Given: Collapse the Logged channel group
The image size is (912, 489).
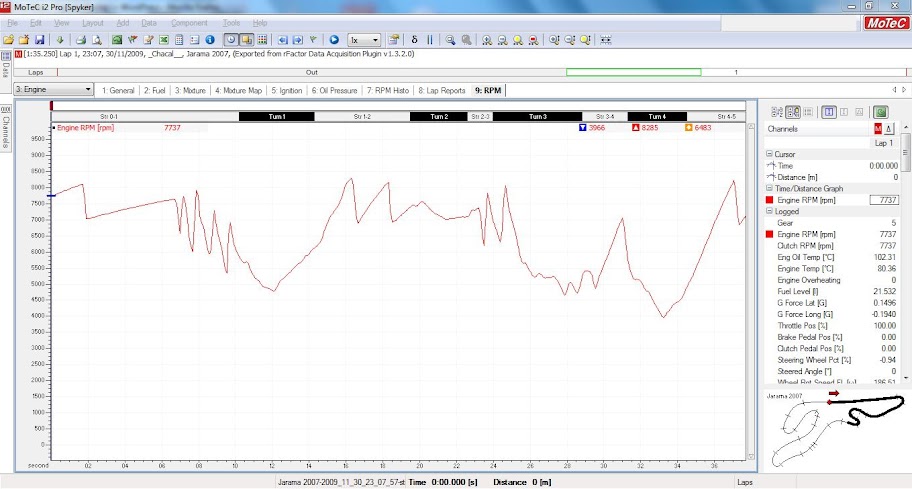Looking at the screenshot, I should tap(769, 211).
